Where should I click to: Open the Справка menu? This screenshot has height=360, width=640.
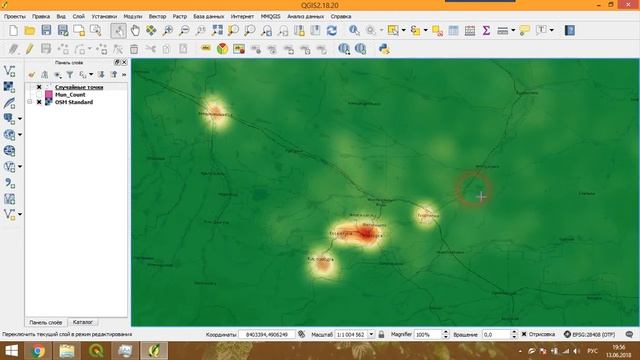point(341,16)
